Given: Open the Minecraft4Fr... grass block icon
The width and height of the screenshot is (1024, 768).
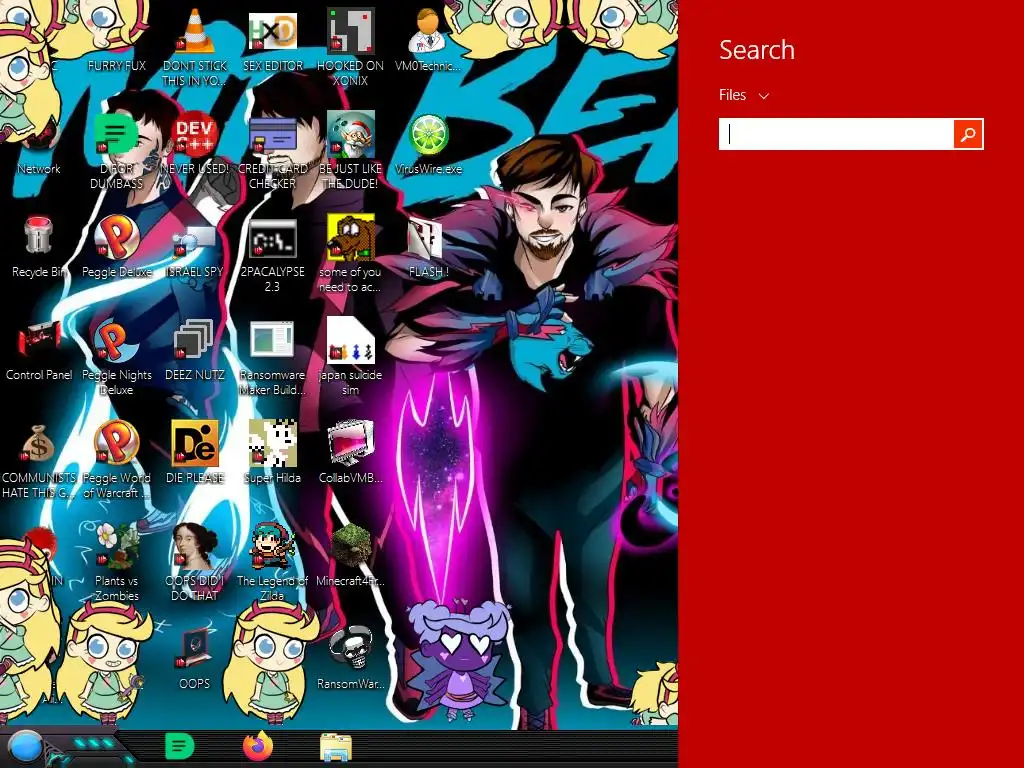Looking at the screenshot, I should [x=351, y=546].
